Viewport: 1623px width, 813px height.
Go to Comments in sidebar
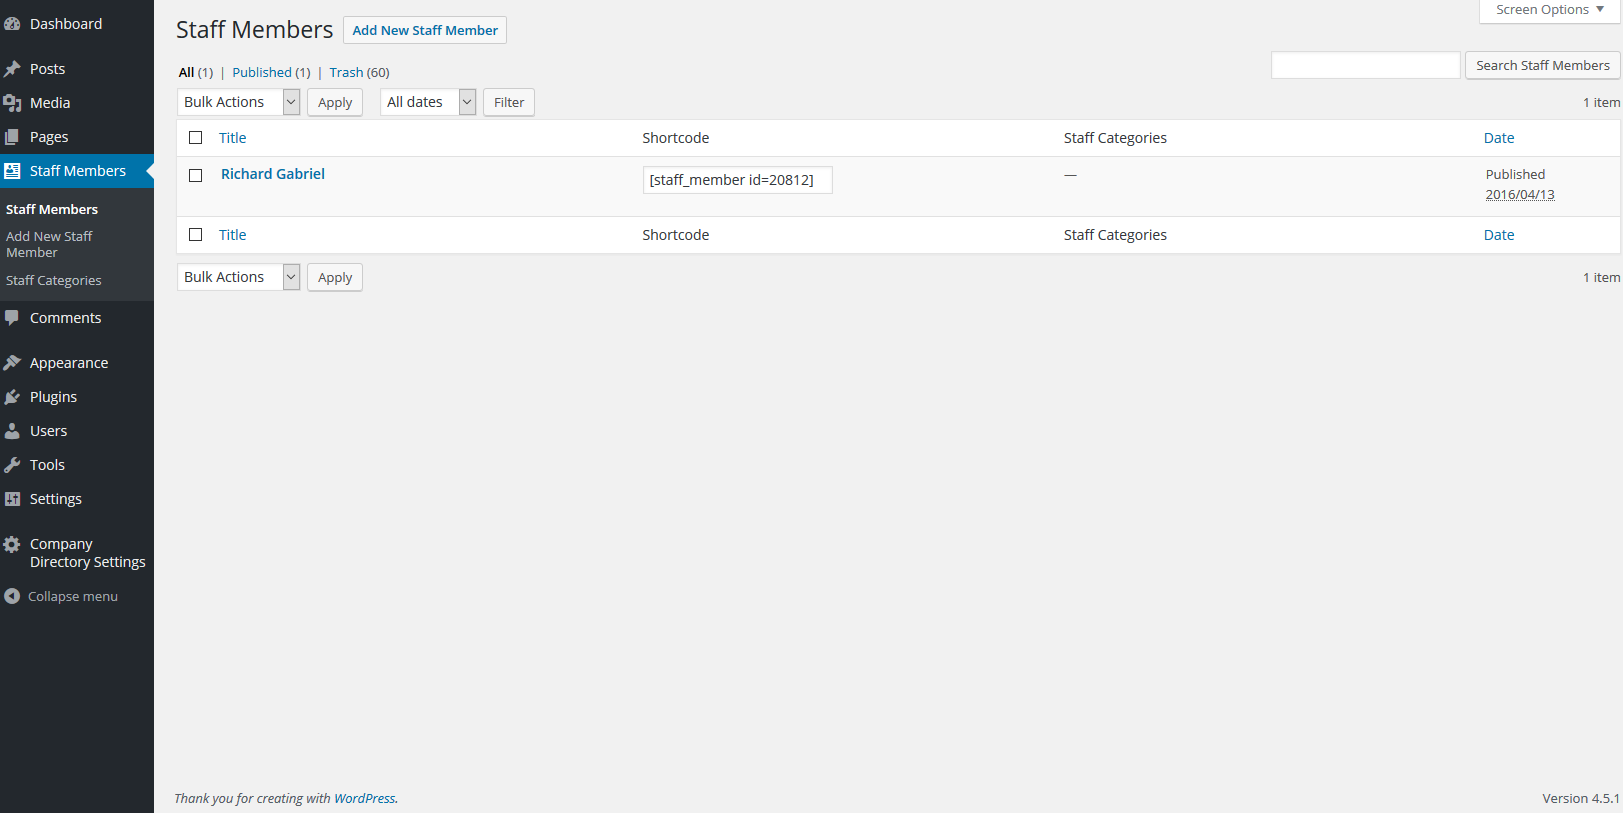click(x=65, y=318)
